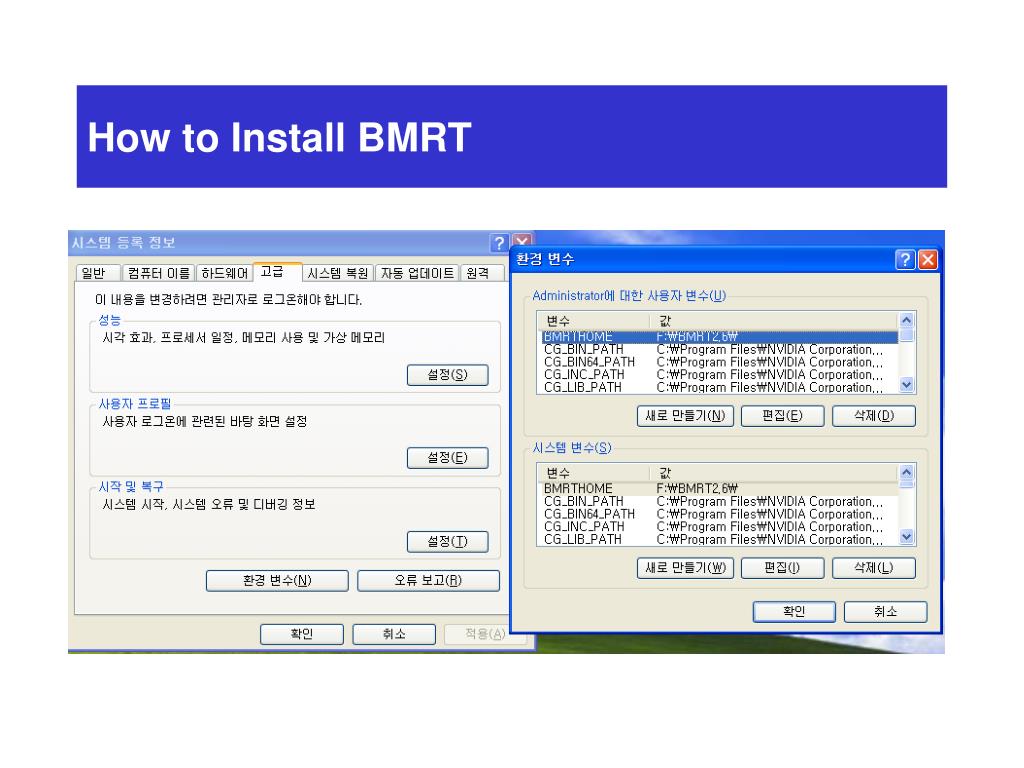The width and height of the screenshot is (1024, 768).
Task: Click the 변수 column header in system variables
Action: pyautogui.click(x=594, y=473)
